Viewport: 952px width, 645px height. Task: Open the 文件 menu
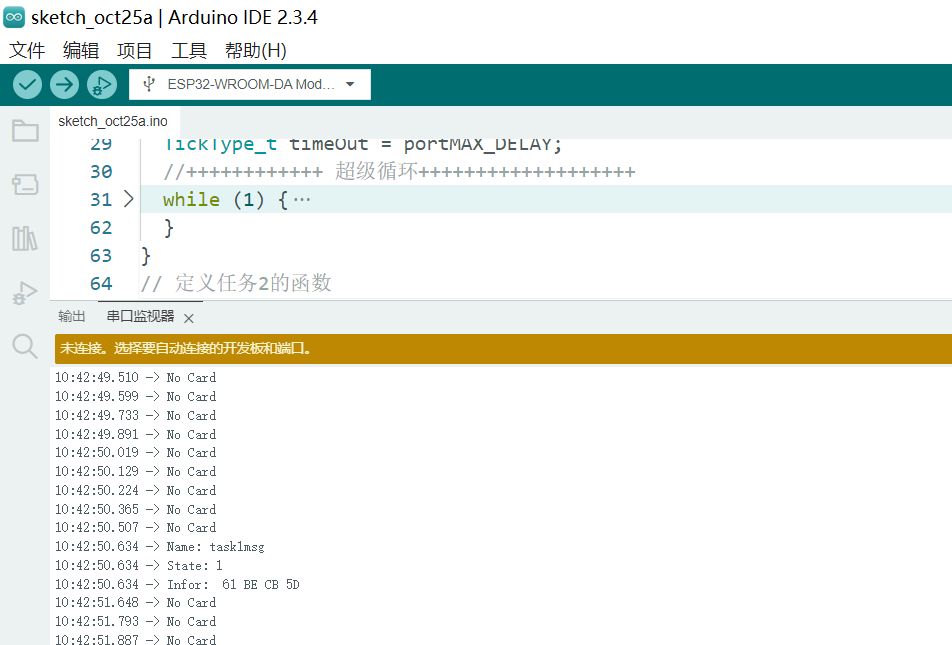27,50
